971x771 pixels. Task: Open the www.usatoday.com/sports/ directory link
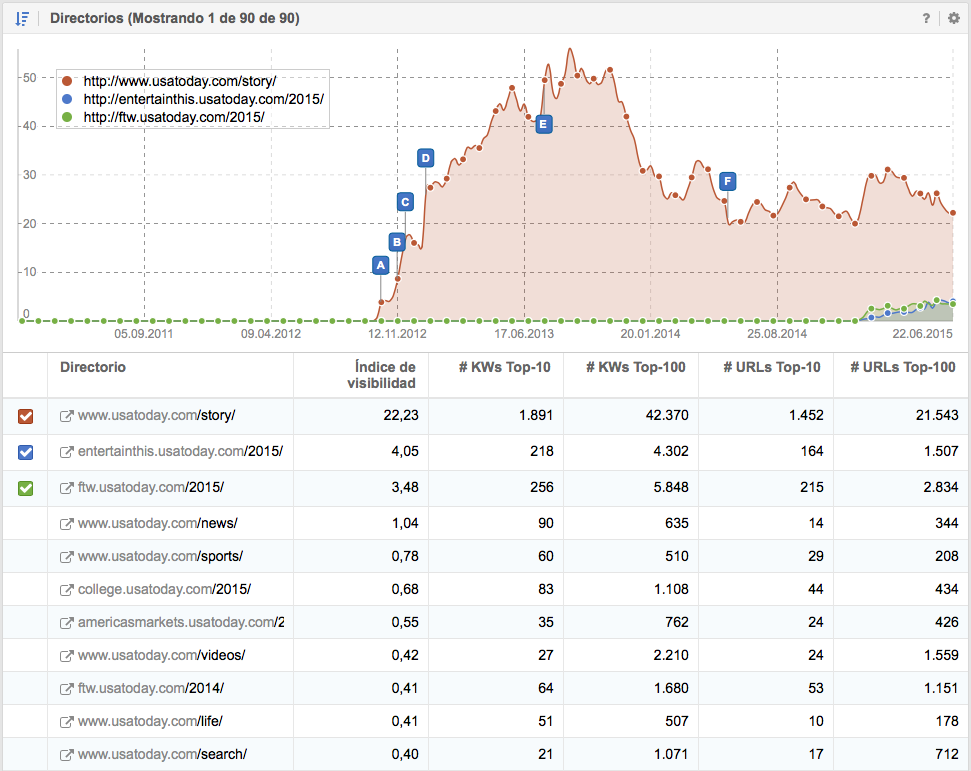[160, 556]
